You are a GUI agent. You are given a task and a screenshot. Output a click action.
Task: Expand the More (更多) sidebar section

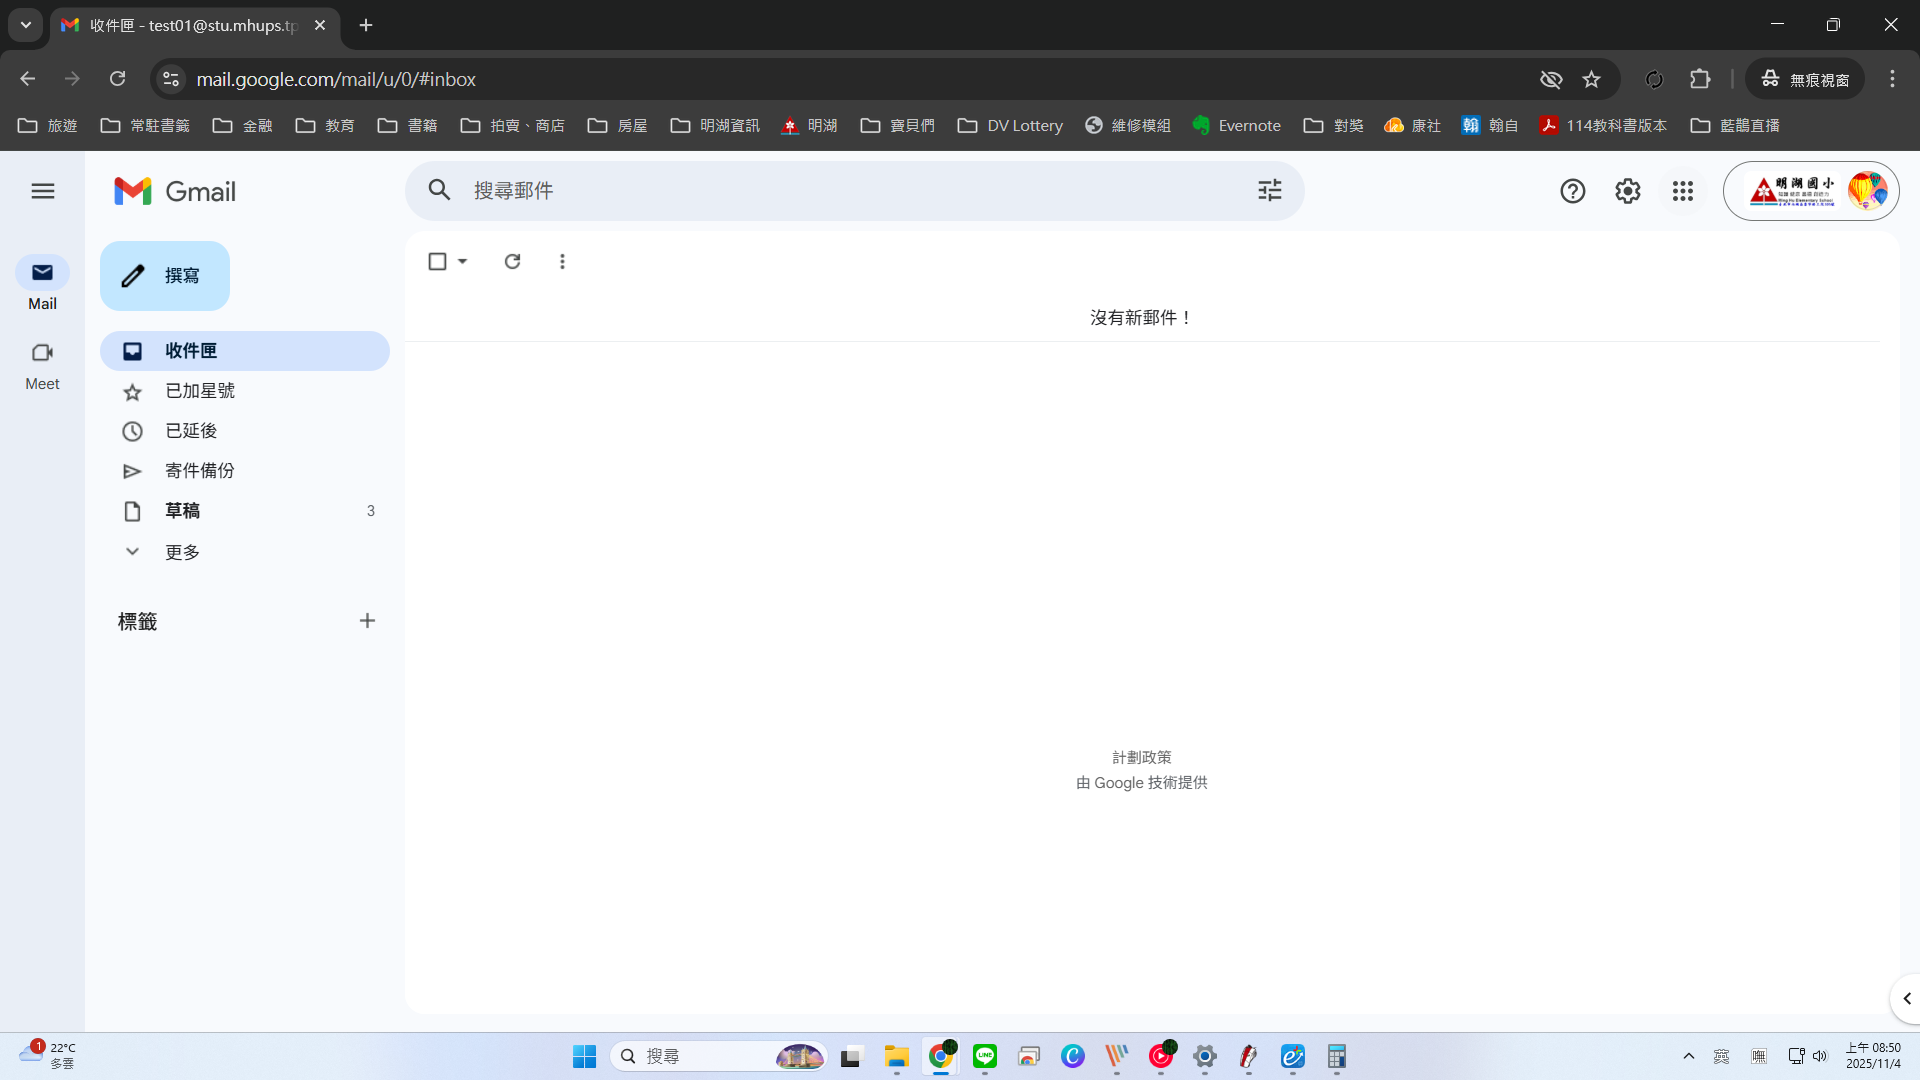[181, 552]
